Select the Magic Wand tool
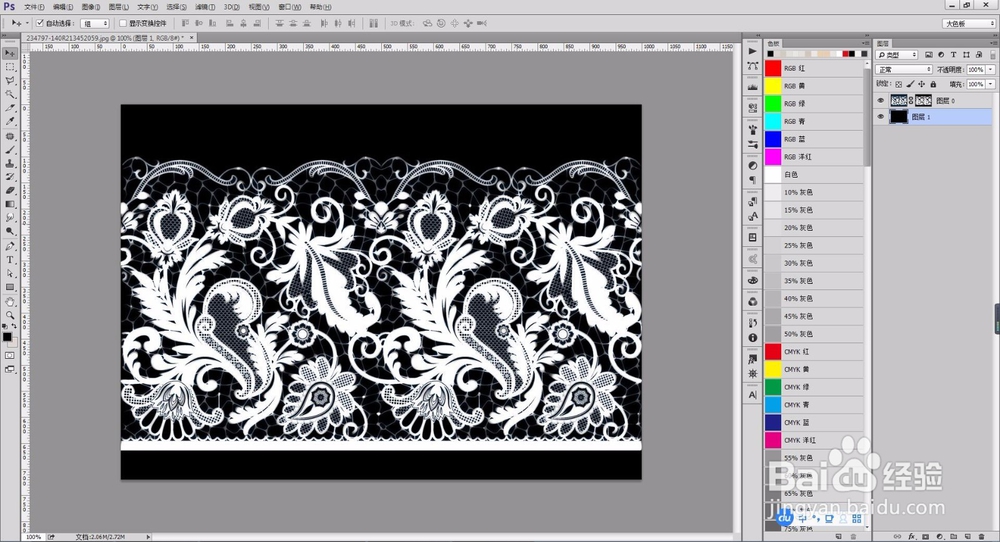This screenshot has height=542, width=1000. 10,94
